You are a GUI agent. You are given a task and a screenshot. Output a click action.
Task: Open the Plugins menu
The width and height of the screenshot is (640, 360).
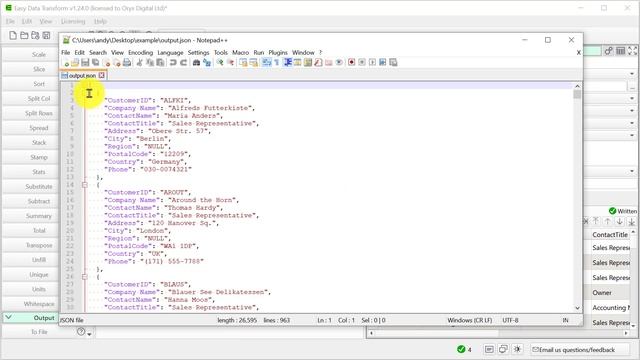(x=278, y=53)
